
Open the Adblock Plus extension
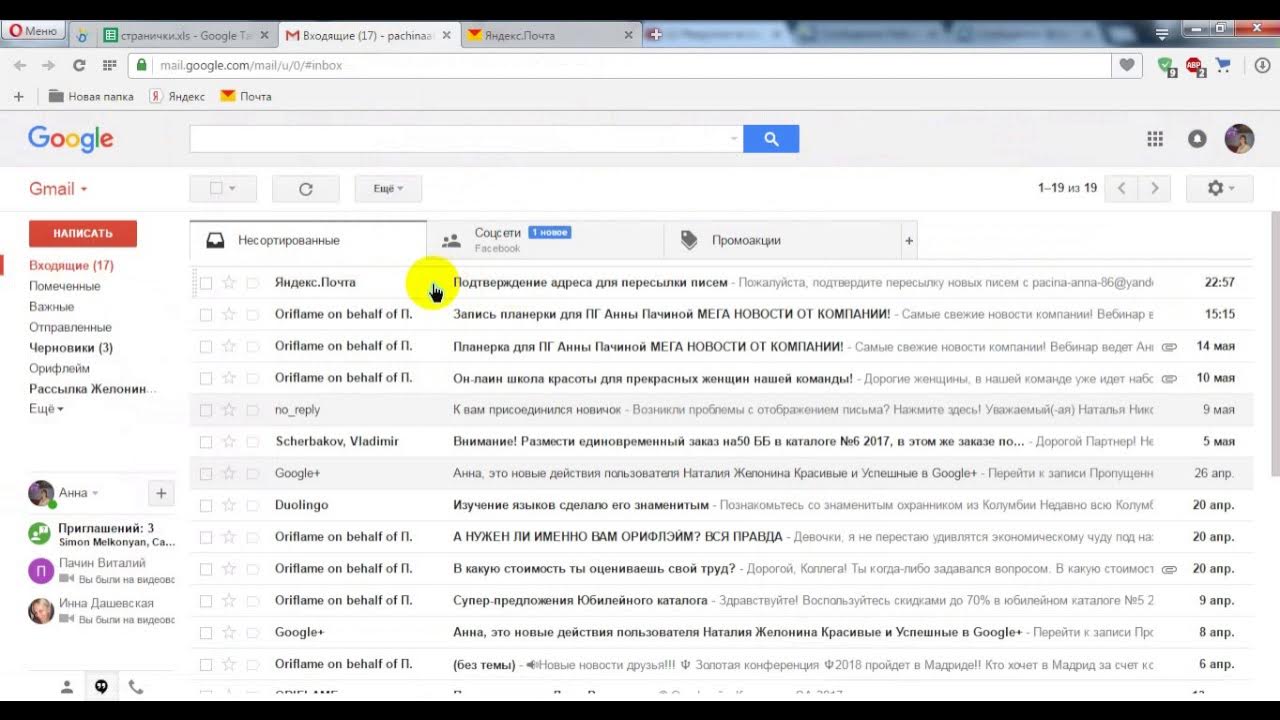[1194, 66]
